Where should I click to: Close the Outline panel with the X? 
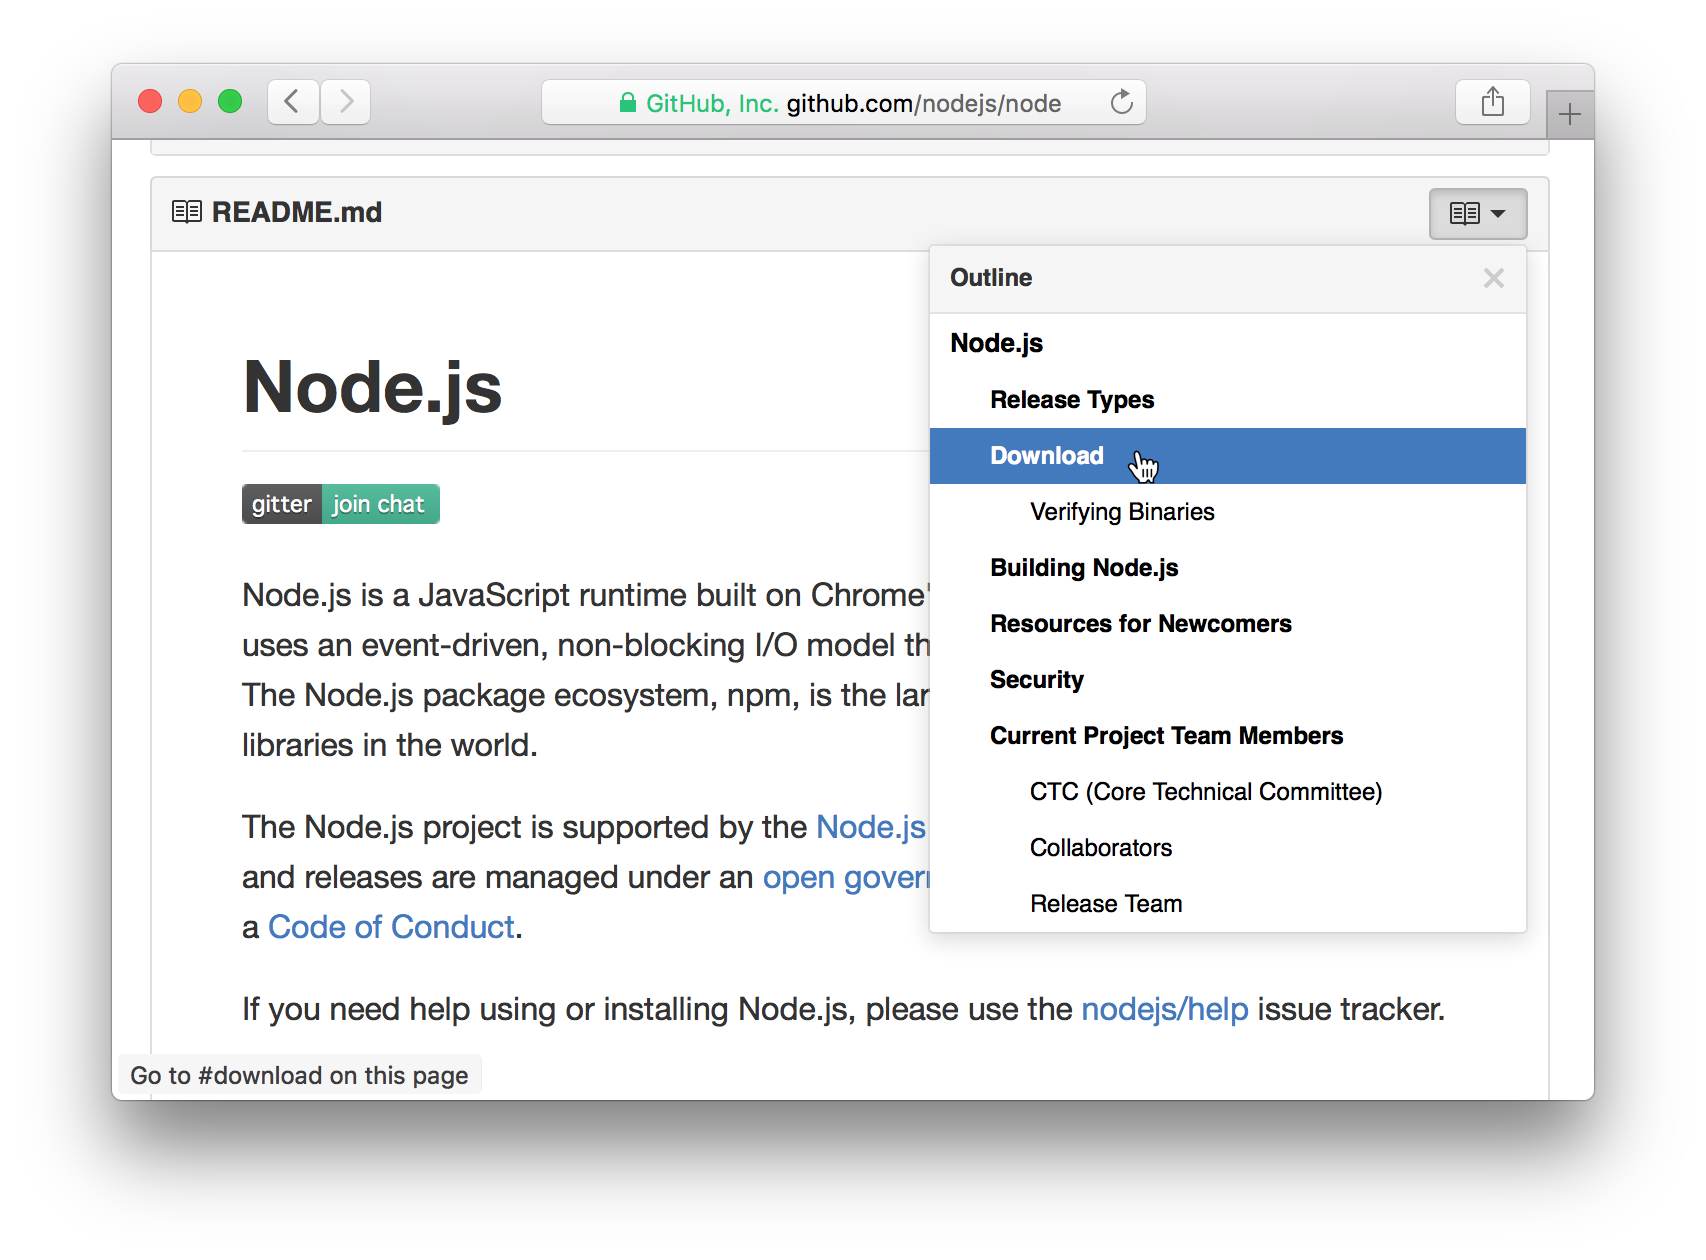point(1494,278)
